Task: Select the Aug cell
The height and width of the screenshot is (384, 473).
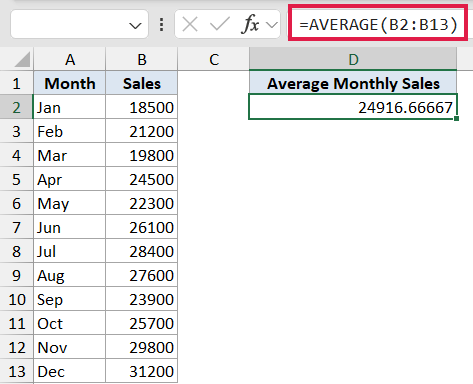Action: coord(70,275)
